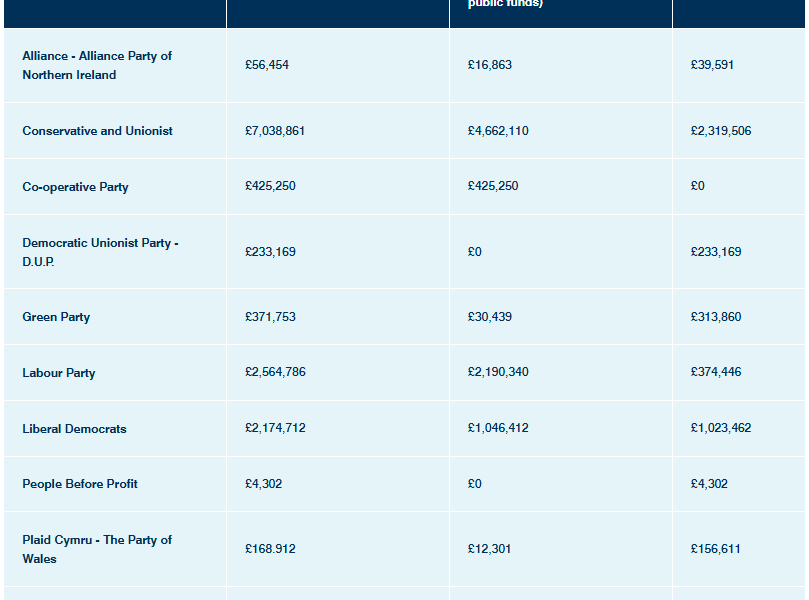This screenshot has width=809, height=600.
Task: Select the Democratic Unionist Party - D.U.P. label
Action: coord(100,252)
